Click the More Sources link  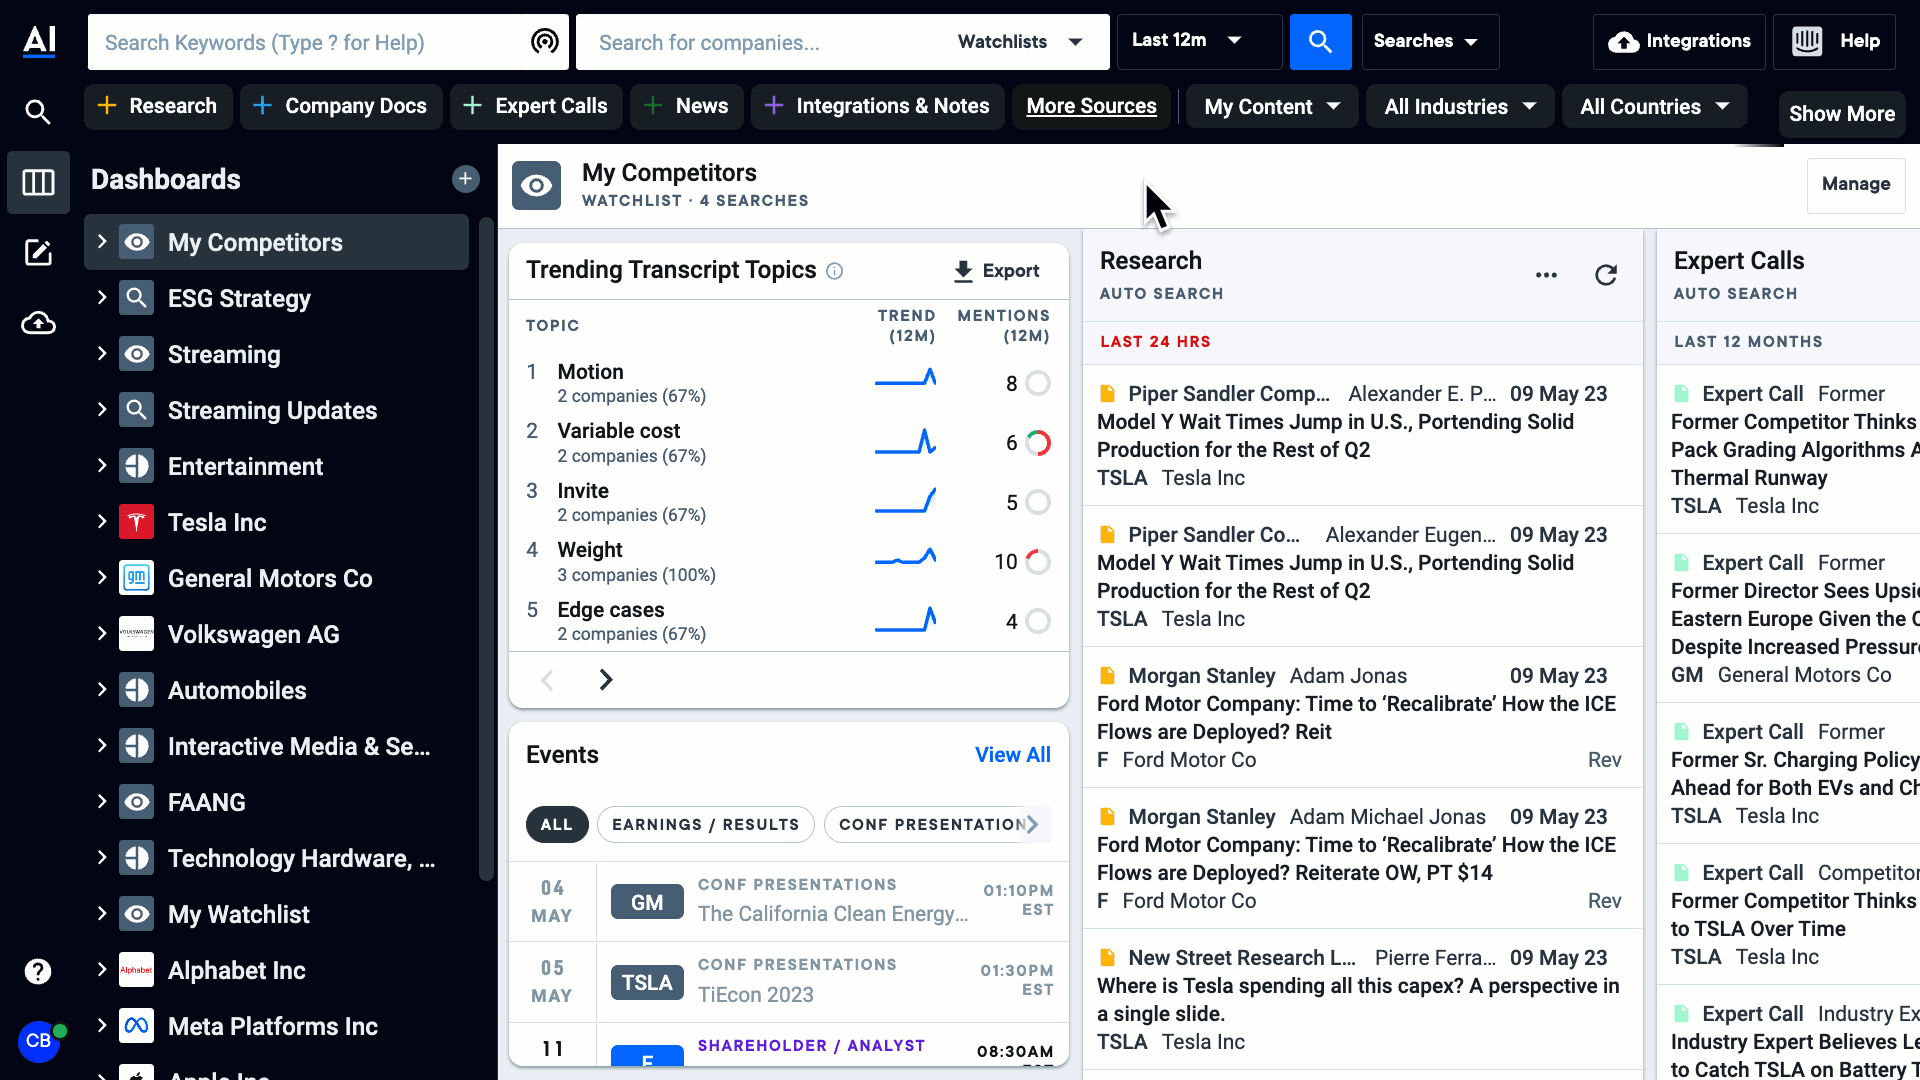coord(1091,106)
